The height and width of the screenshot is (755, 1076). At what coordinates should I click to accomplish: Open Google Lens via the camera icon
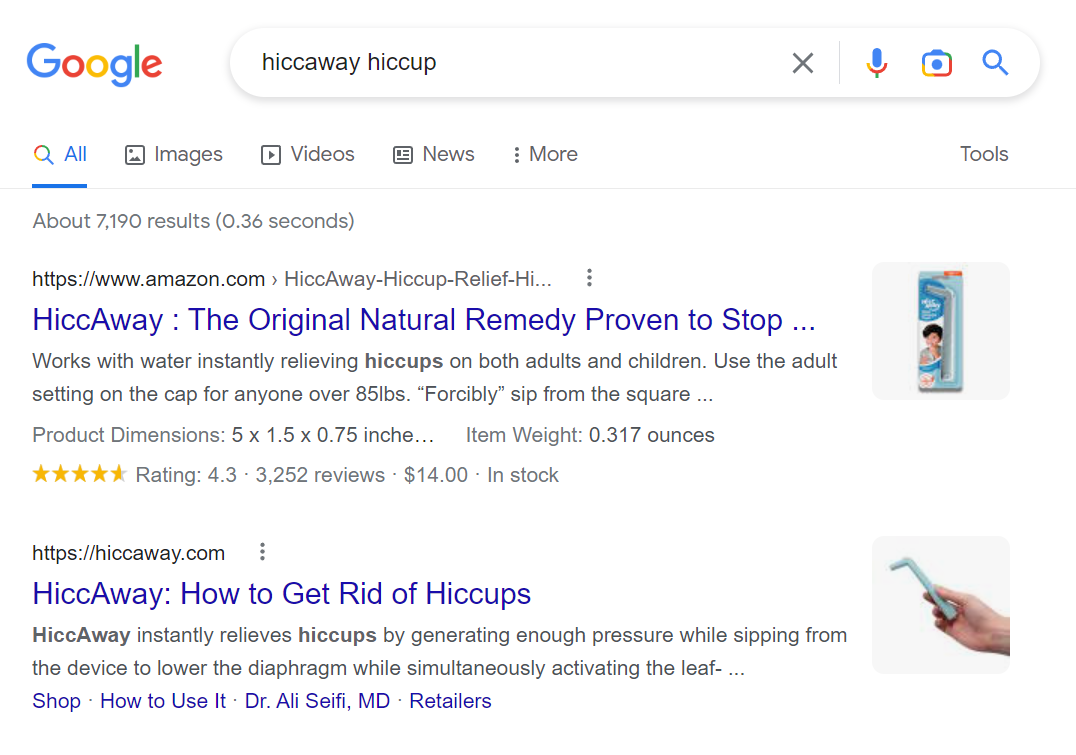[x=937, y=62]
